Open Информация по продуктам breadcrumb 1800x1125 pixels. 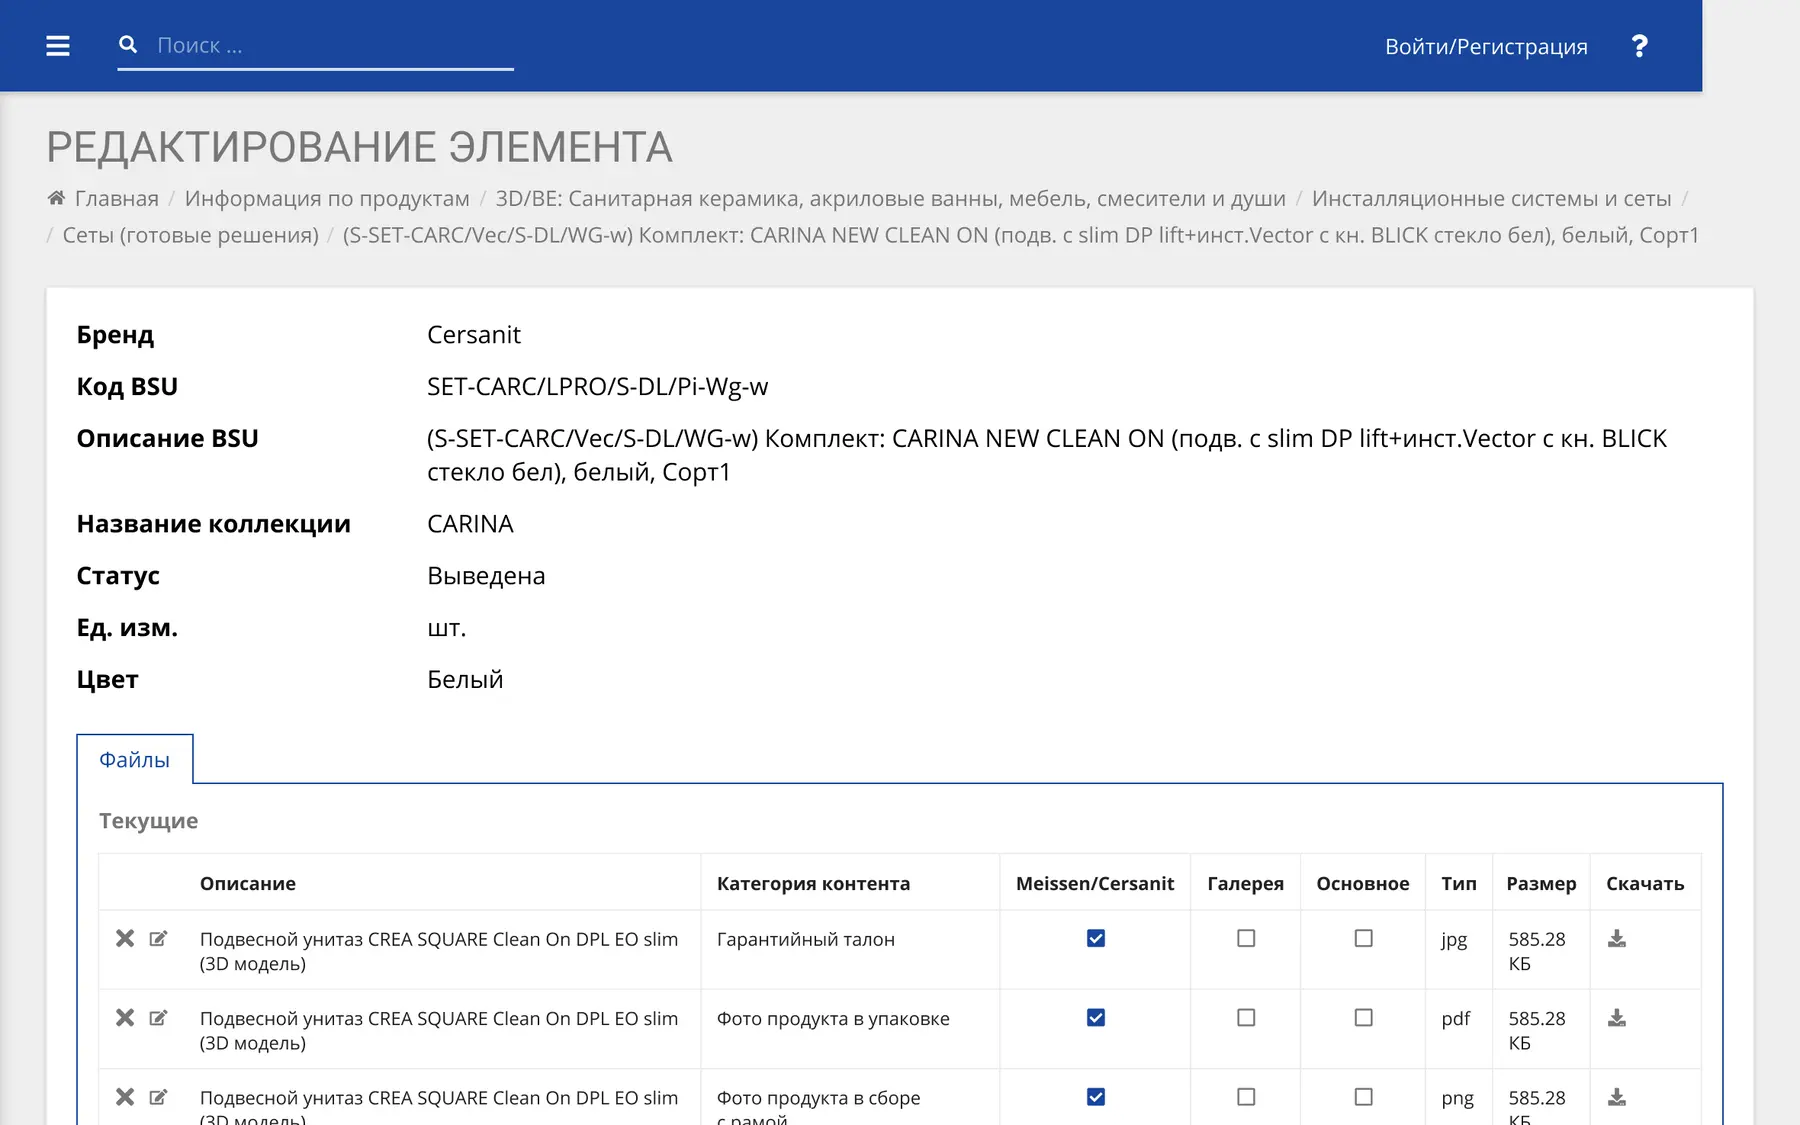point(327,198)
